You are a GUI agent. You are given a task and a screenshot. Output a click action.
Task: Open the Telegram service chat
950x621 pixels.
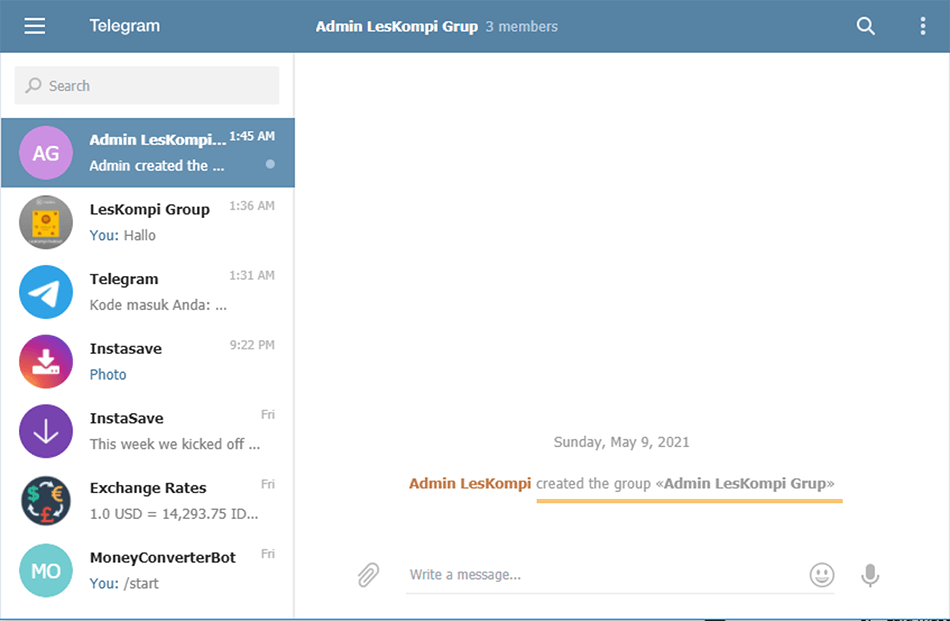point(148,292)
